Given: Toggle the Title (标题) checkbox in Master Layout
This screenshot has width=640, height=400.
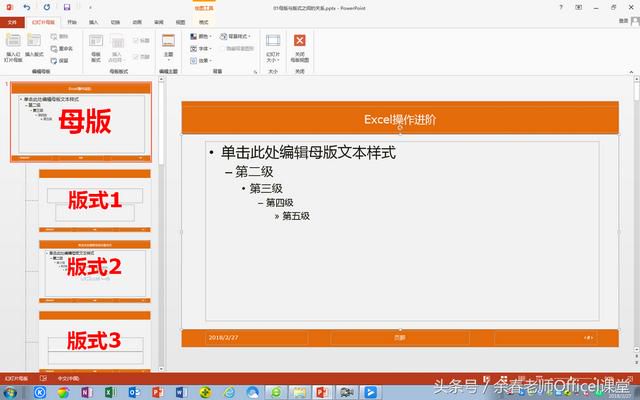Looking at the screenshot, I should click(141, 40).
